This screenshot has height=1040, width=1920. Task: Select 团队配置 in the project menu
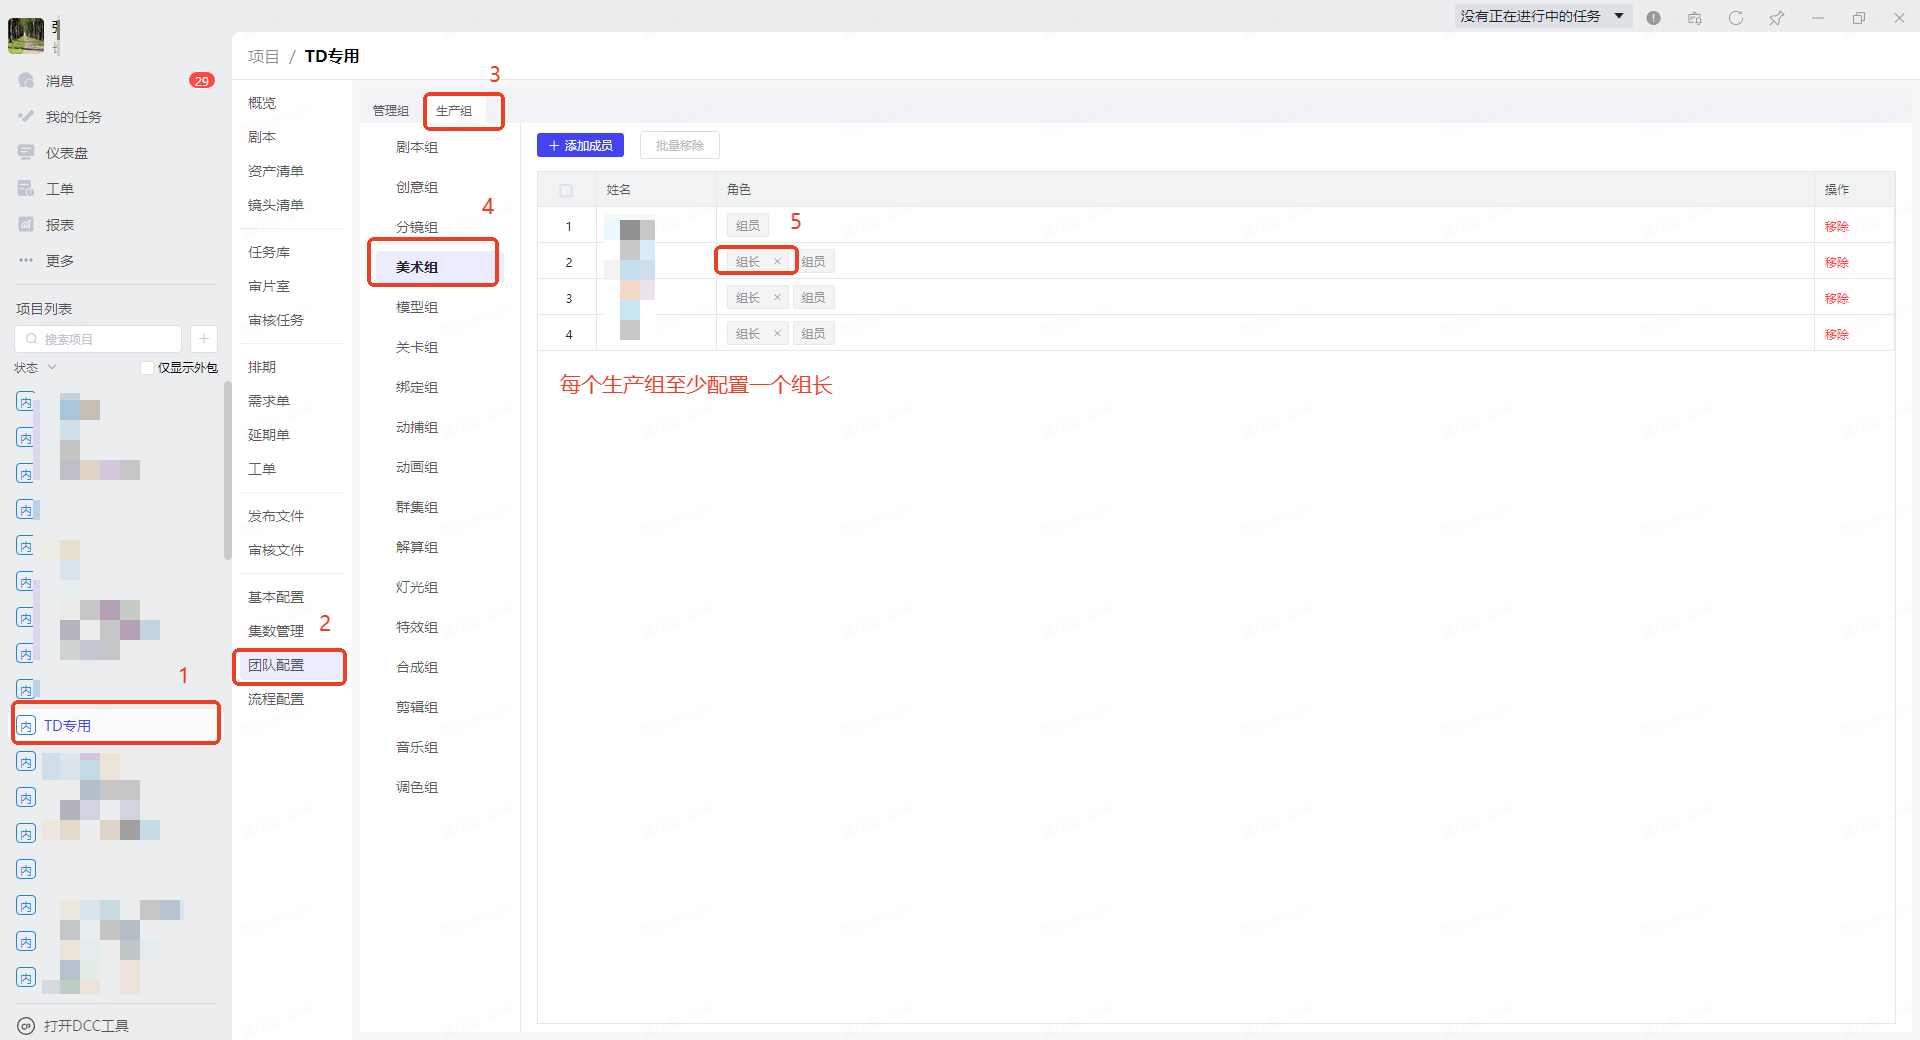[290, 665]
